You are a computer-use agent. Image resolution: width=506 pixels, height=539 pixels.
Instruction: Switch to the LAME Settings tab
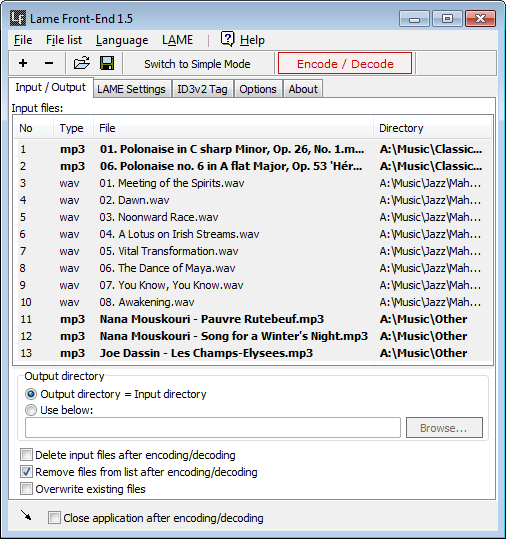click(x=131, y=89)
